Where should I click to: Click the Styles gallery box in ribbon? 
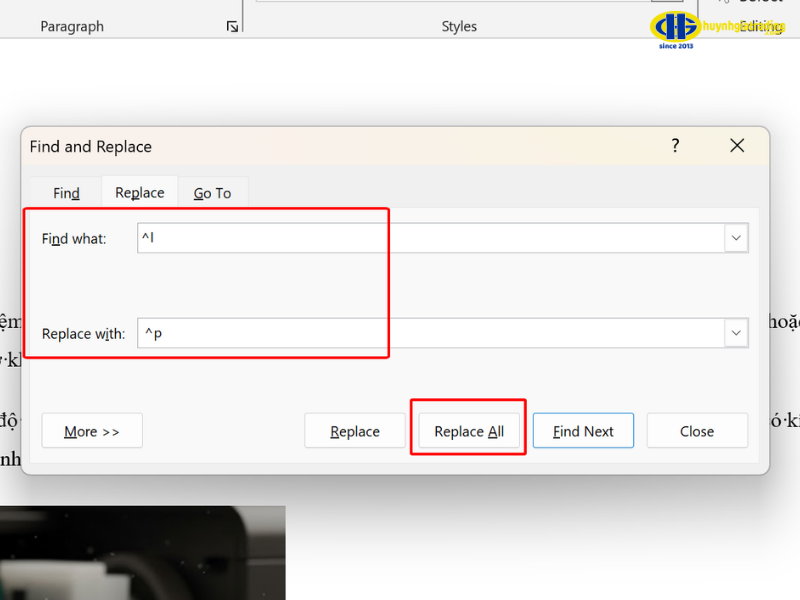tap(460, 4)
